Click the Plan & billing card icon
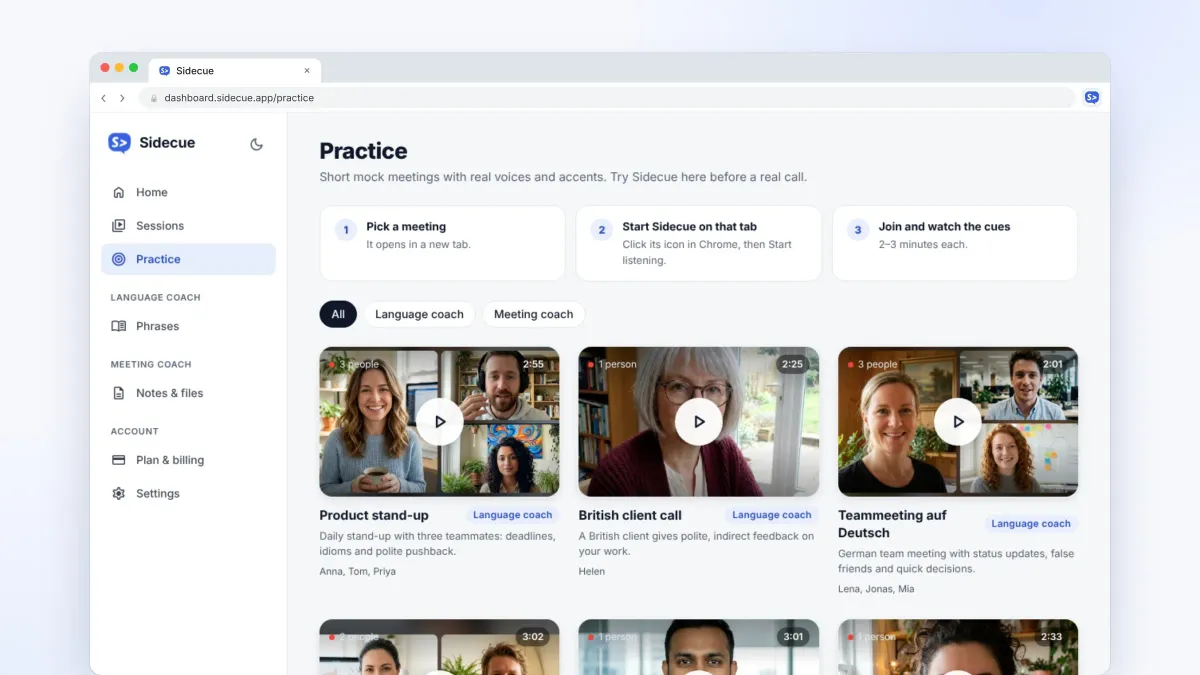1200x675 pixels. coord(119,460)
